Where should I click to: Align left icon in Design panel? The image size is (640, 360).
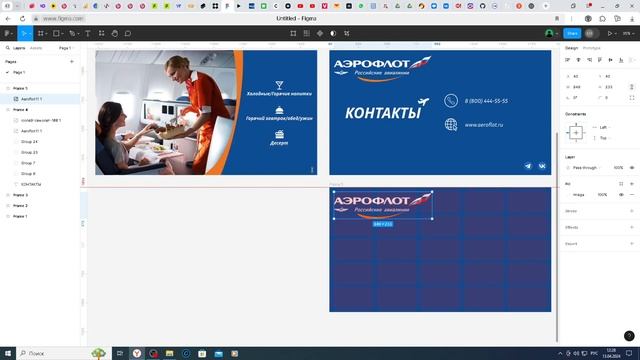point(567,60)
